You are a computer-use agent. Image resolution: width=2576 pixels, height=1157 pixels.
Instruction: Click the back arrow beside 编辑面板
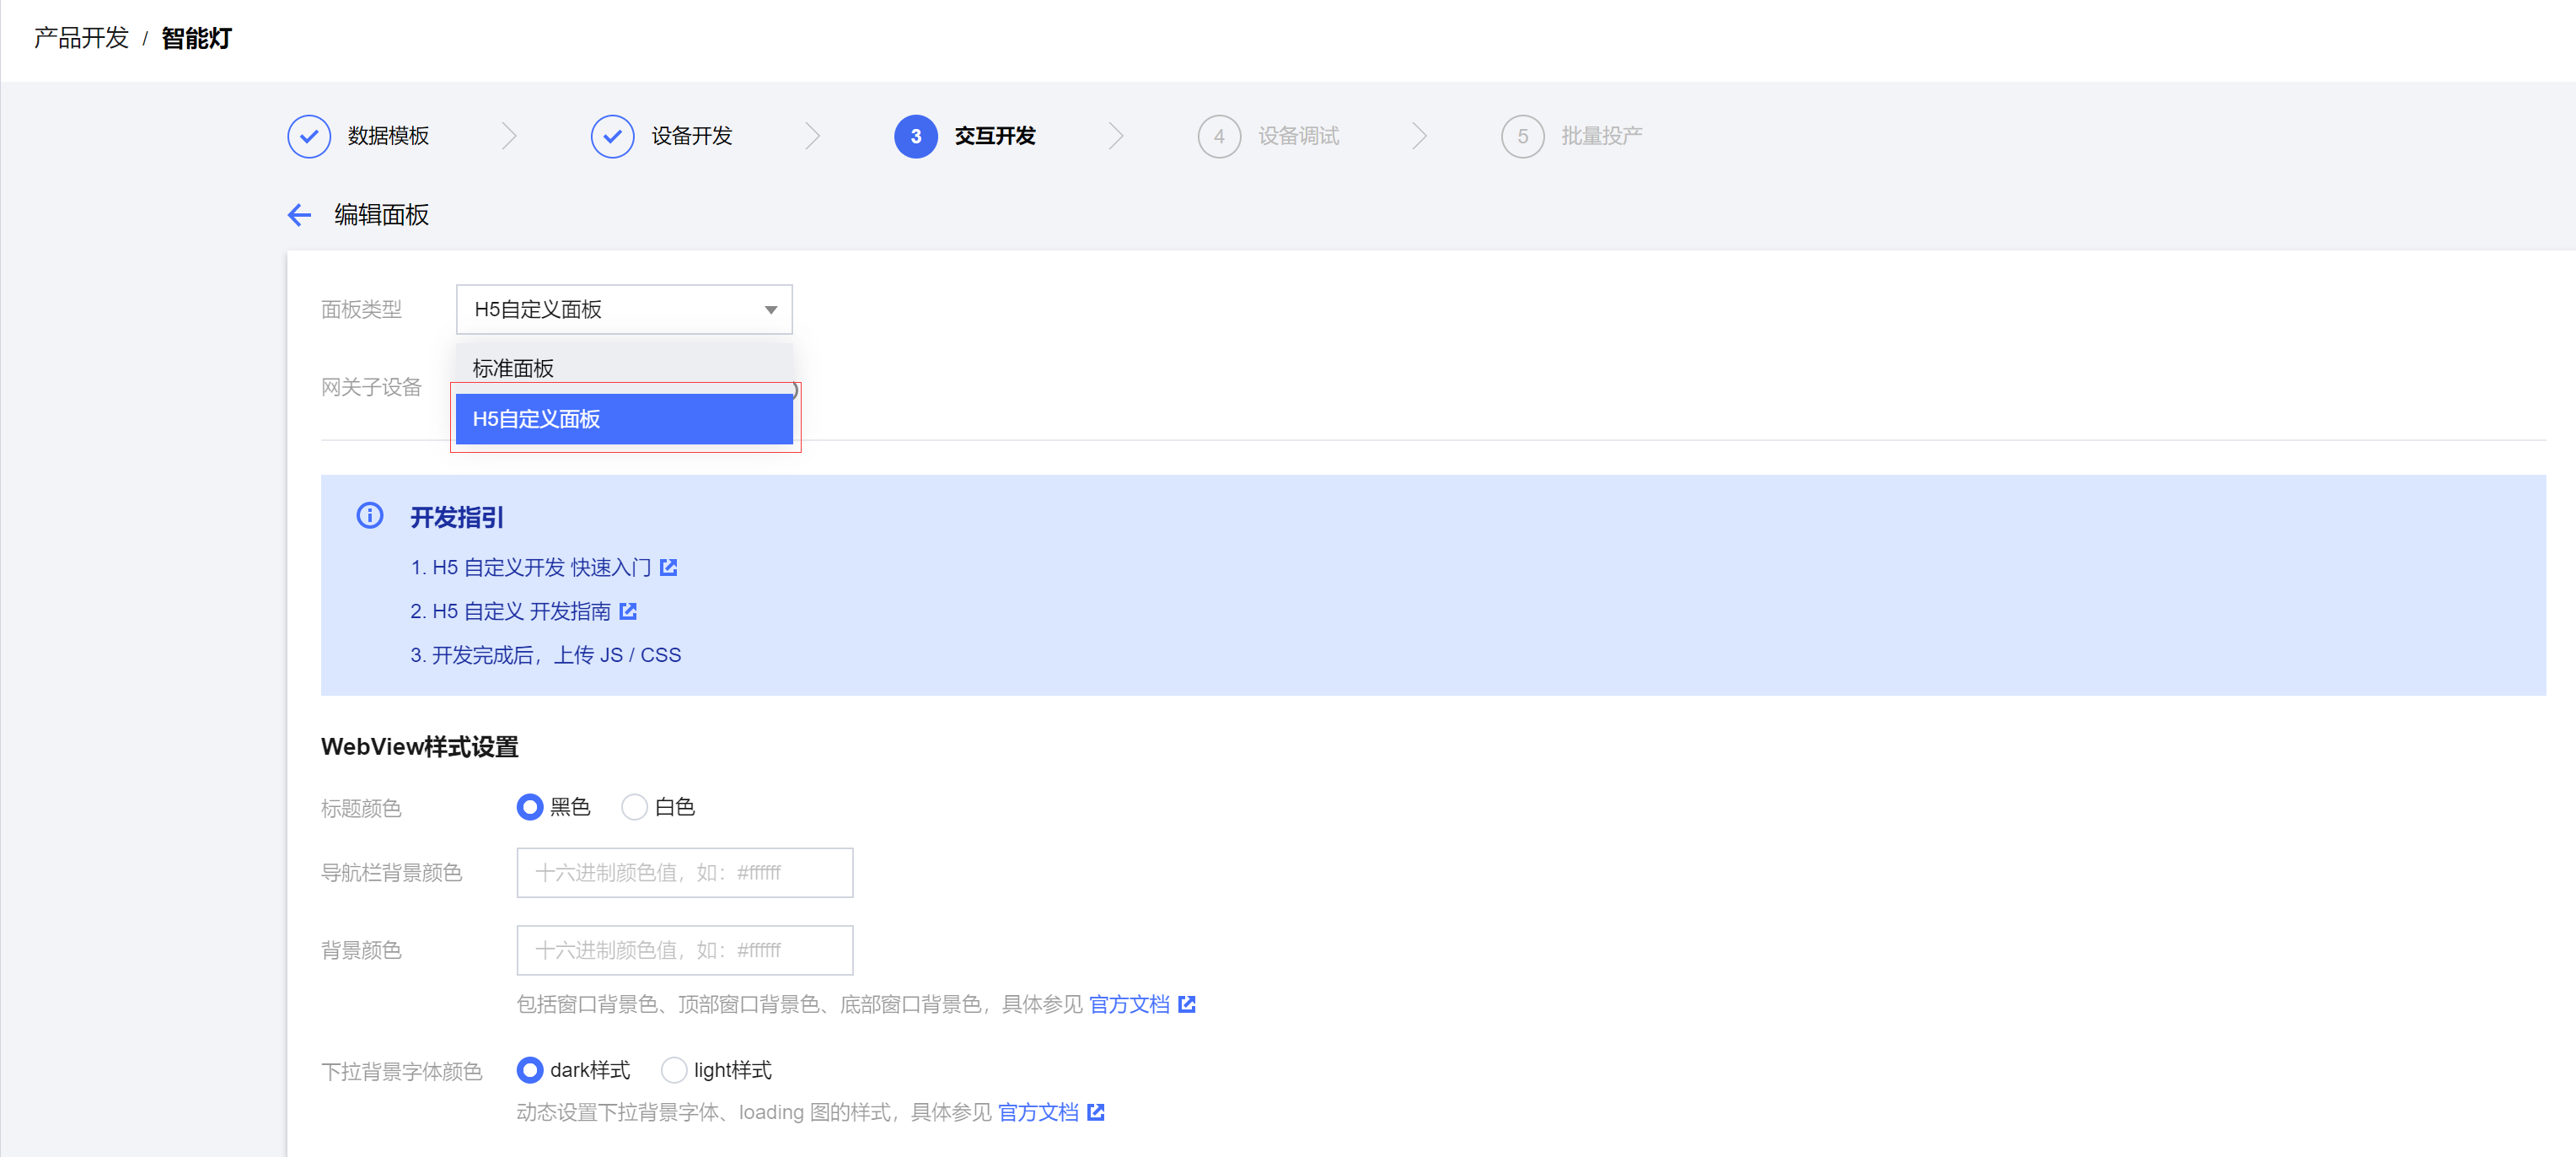point(299,215)
